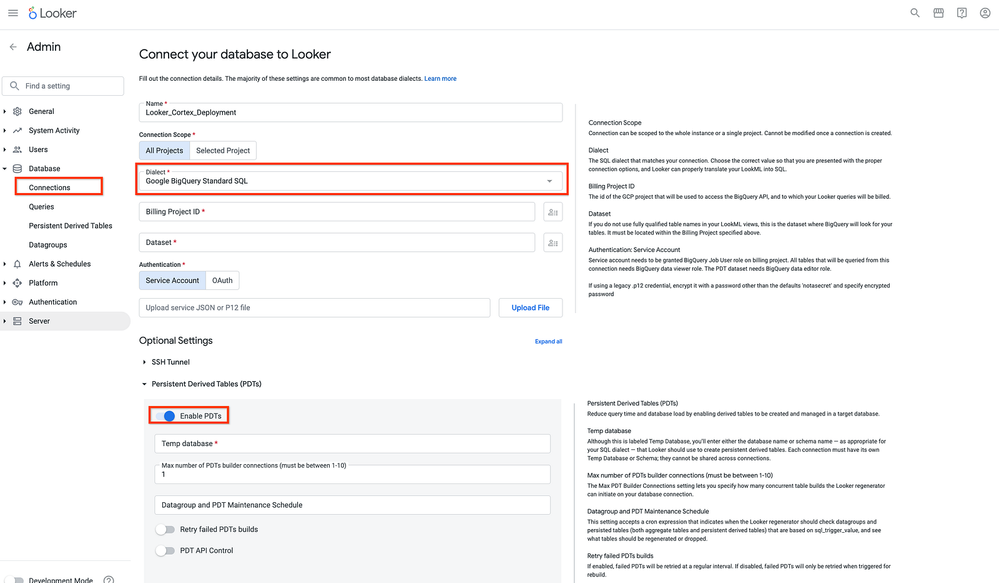The image size is (999, 583).
Task: Choose Selected Project connection scope
Action: [223, 150]
